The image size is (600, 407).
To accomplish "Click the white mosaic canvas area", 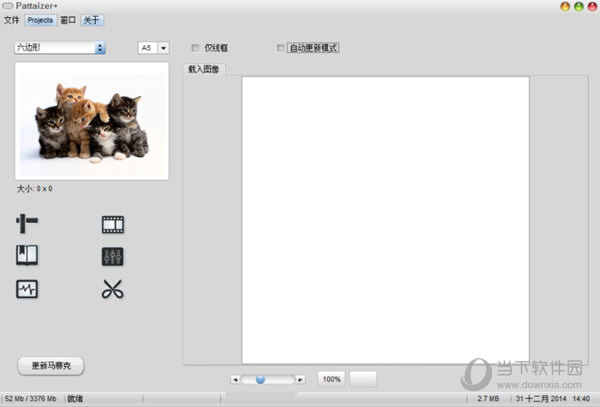I will tap(386, 220).
